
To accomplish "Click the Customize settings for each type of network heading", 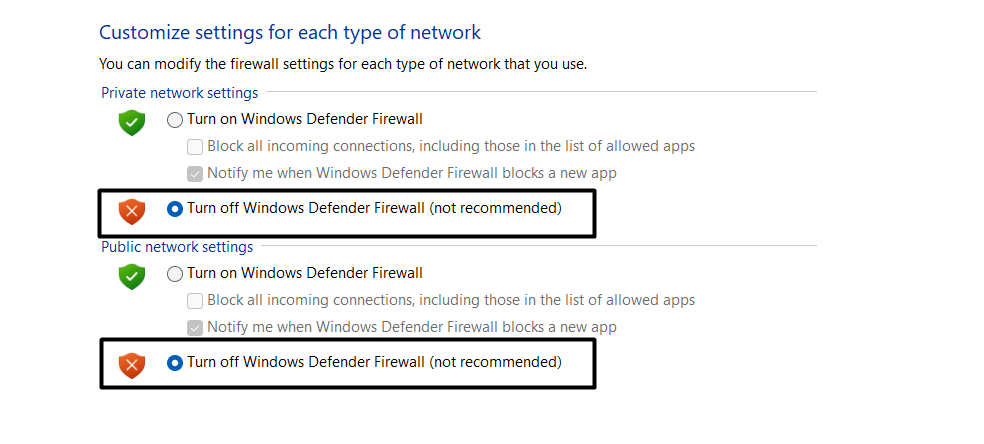I will coord(290,33).
